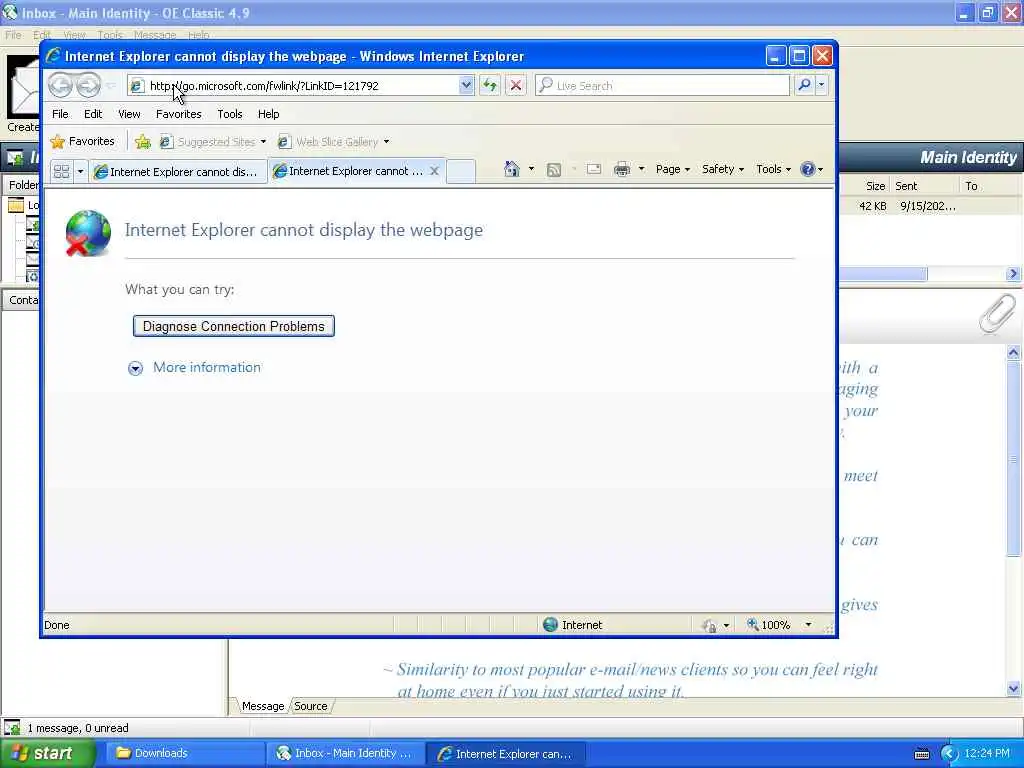Refresh the page with green arrows icon

[490, 85]
